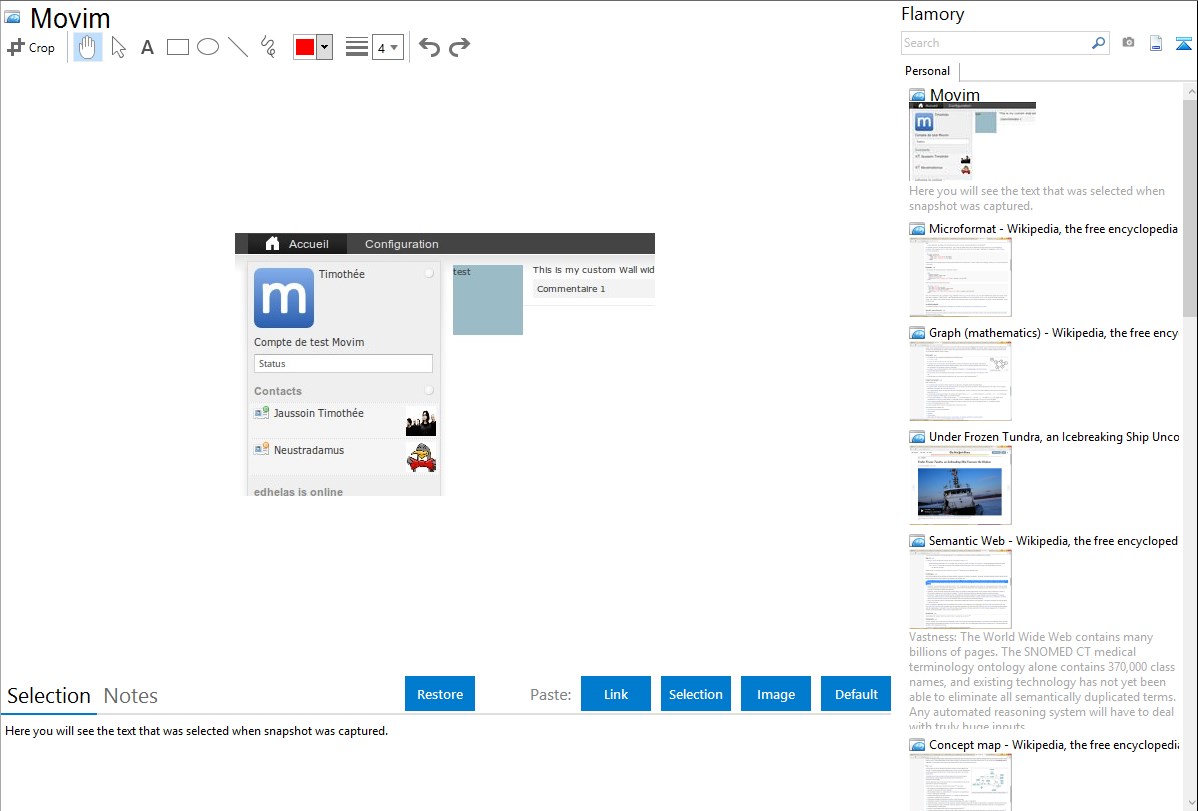
Task: Select "Concept map - Wikipedia" title
Action: point(1054,745)
